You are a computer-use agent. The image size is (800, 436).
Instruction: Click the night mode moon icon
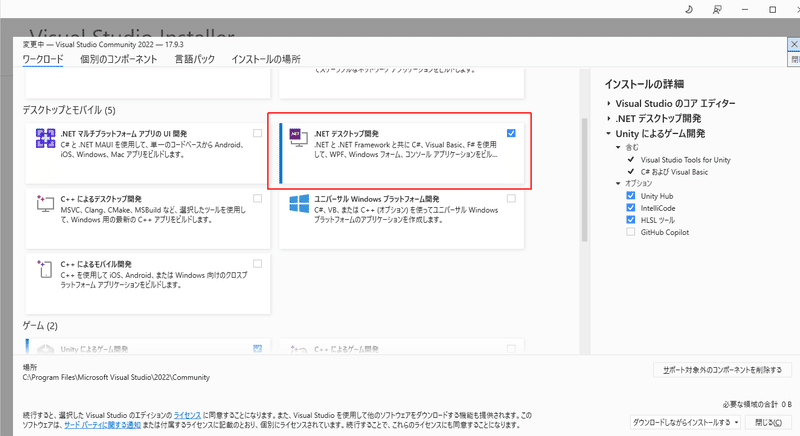[x=689, y=9]
